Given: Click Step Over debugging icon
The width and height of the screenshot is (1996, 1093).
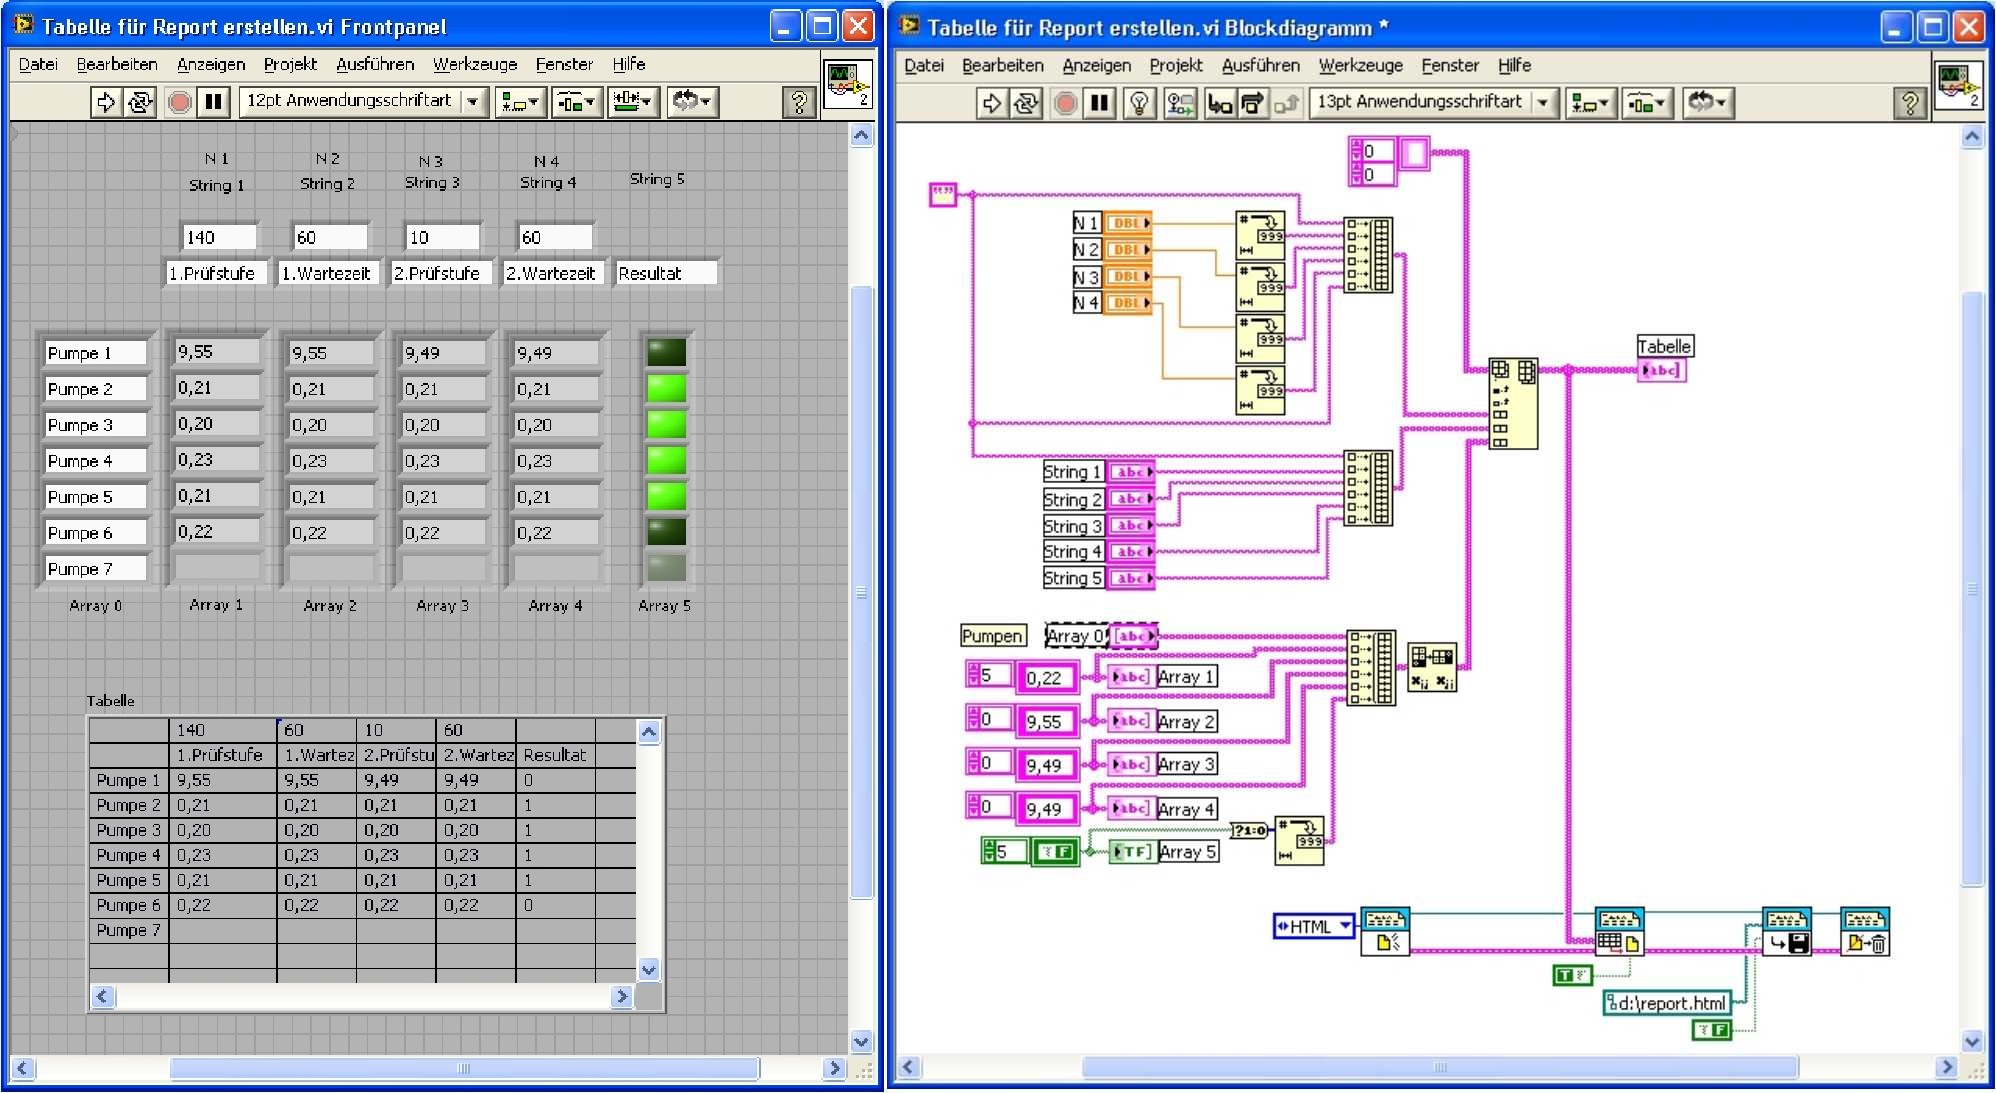Looking at the screenshot, I should coord(1252,103).
